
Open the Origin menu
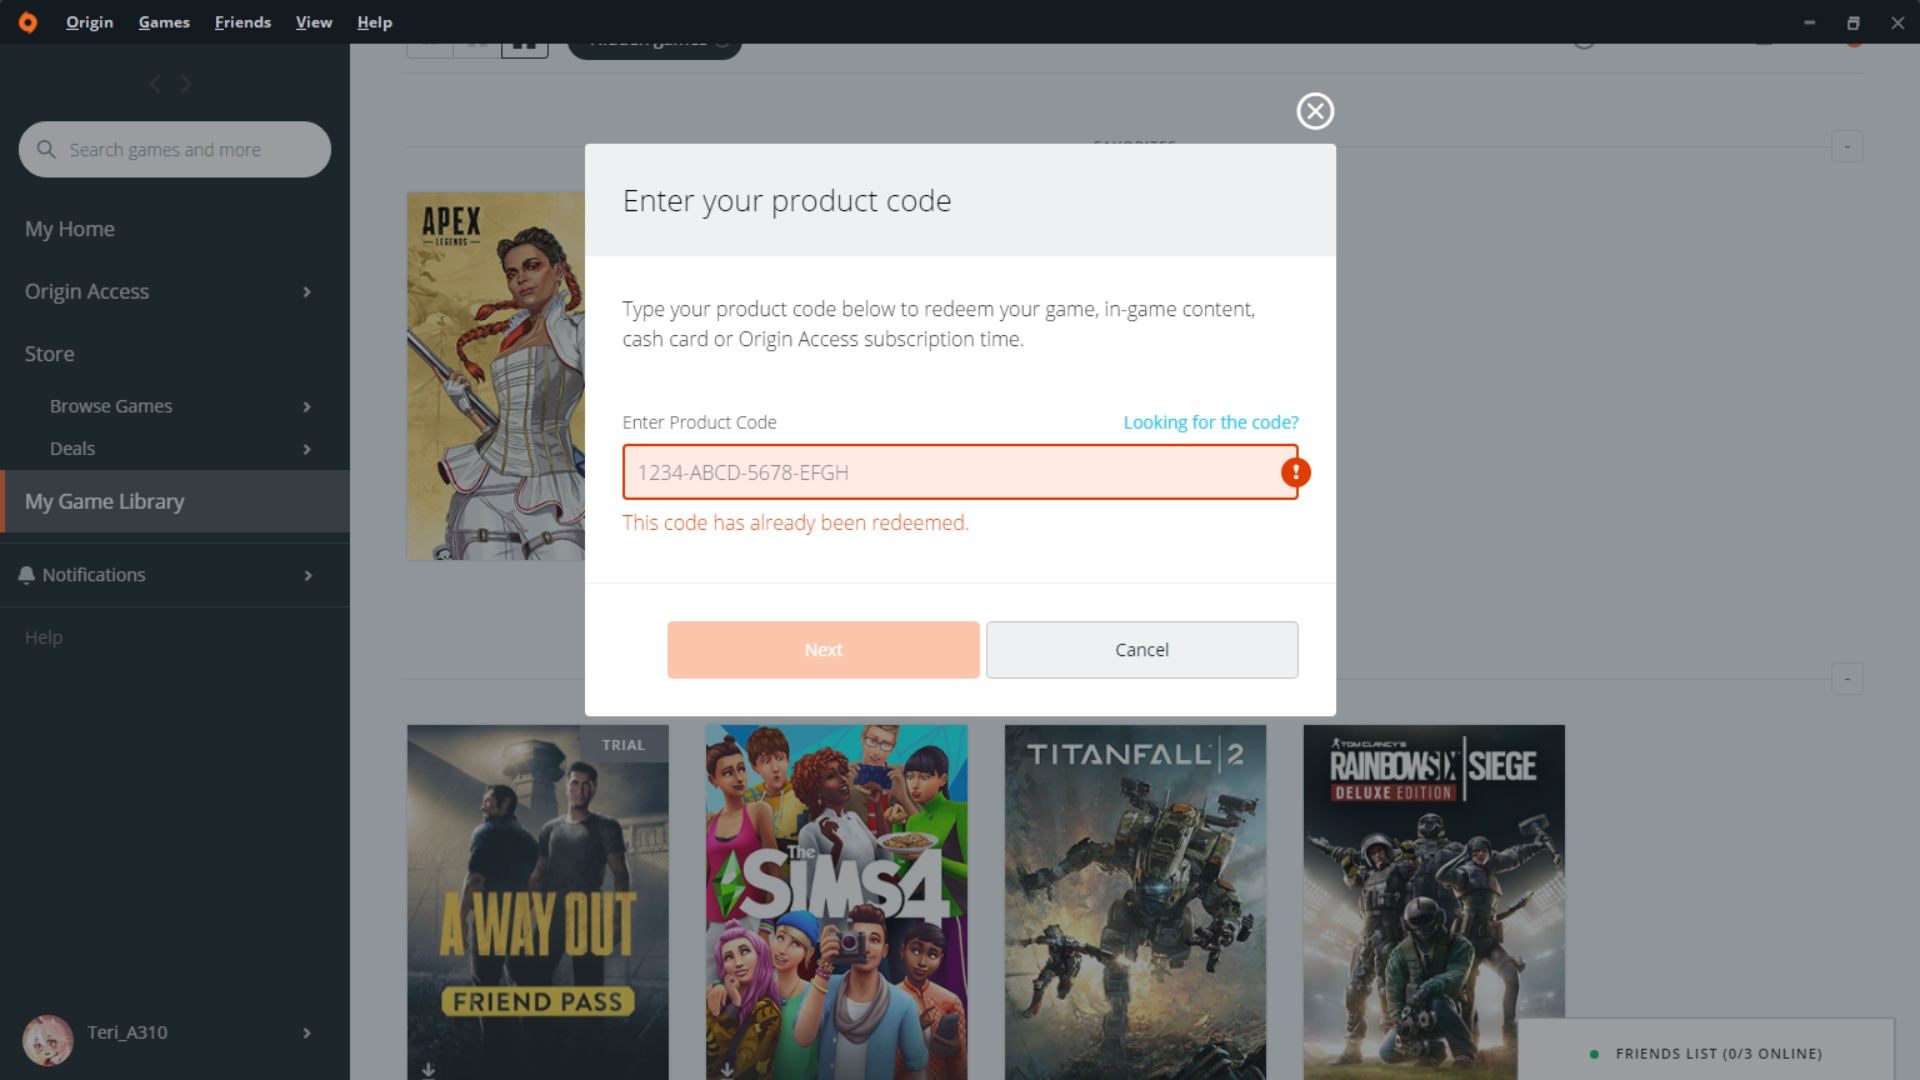coord(89,22)
